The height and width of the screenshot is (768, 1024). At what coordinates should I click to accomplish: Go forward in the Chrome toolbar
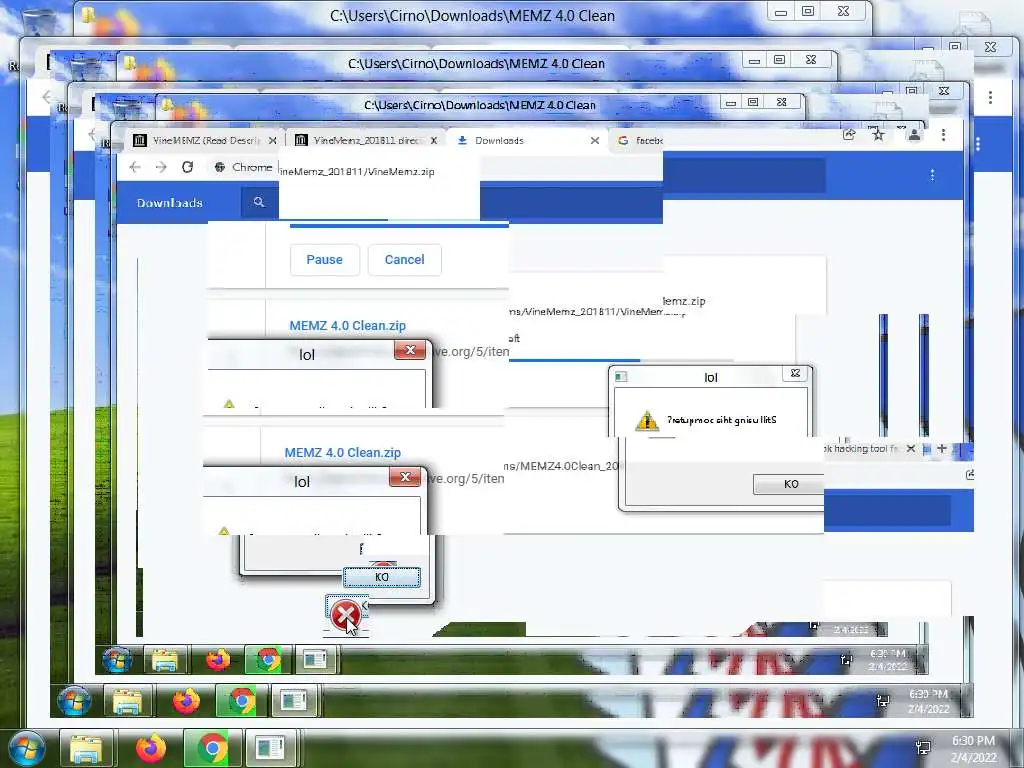(x=161, y=167)
